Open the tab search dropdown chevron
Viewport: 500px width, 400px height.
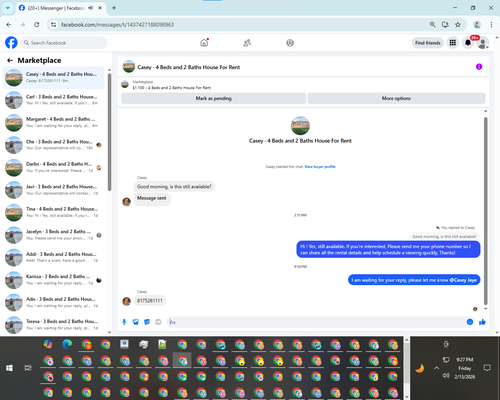click(8, 8)
